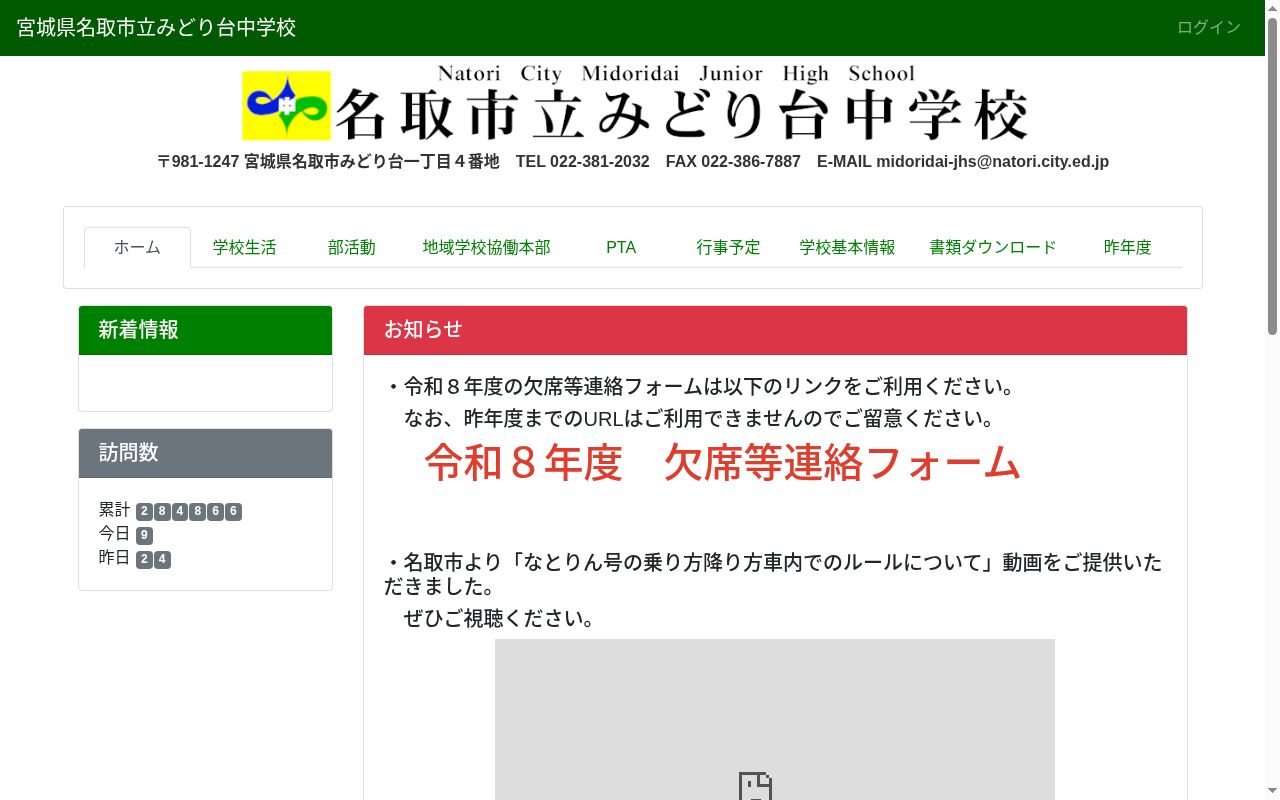Click the 名取市立みどり台中学校 header banner title
Viewport: 1280px width, 800px height.
[682, 114]
